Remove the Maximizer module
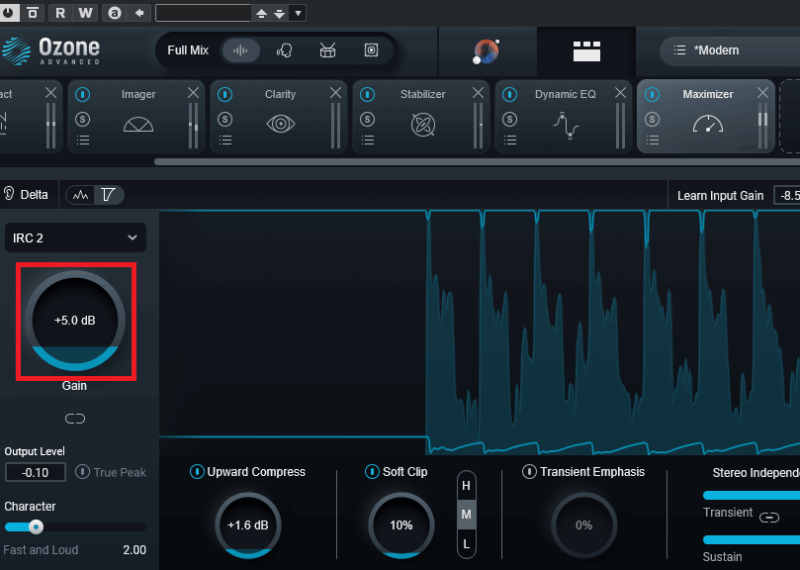The width and height of the screenshot is (800, 570). (763, 93)
